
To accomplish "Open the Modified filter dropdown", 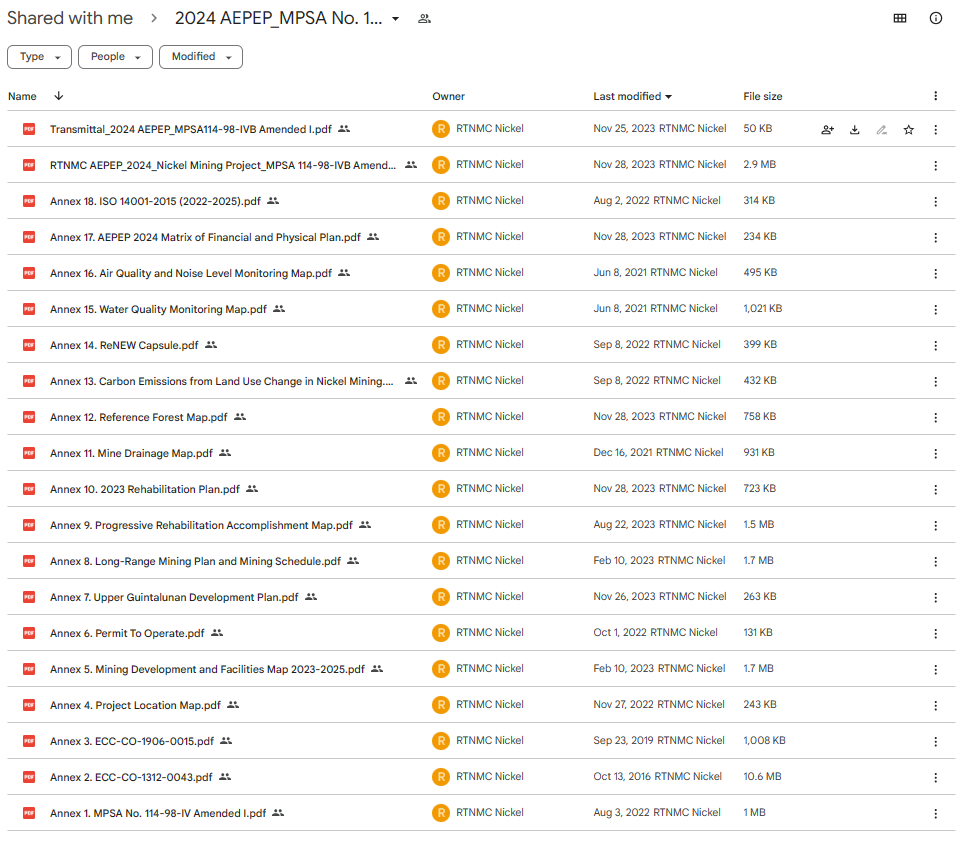I will click(x=200, y=57).
